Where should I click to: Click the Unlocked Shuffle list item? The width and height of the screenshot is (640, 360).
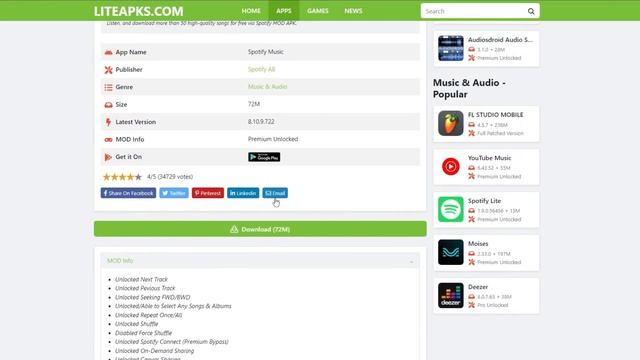point(136,324)
